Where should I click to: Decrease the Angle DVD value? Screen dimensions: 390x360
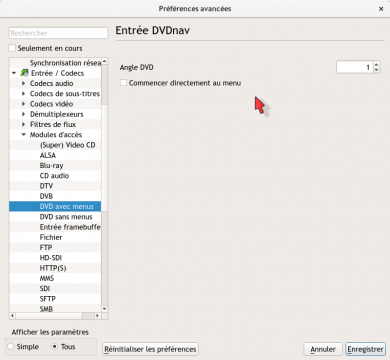tap(376, 70)
